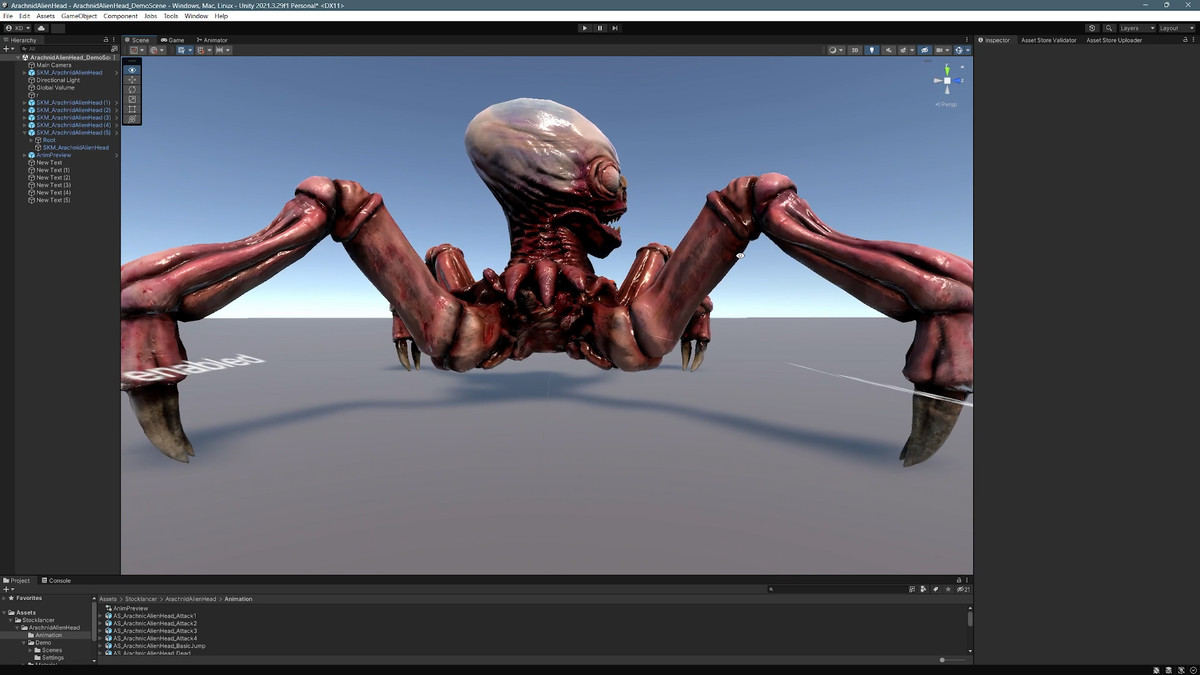Open the undo history icon

[x=1091, y=28]
